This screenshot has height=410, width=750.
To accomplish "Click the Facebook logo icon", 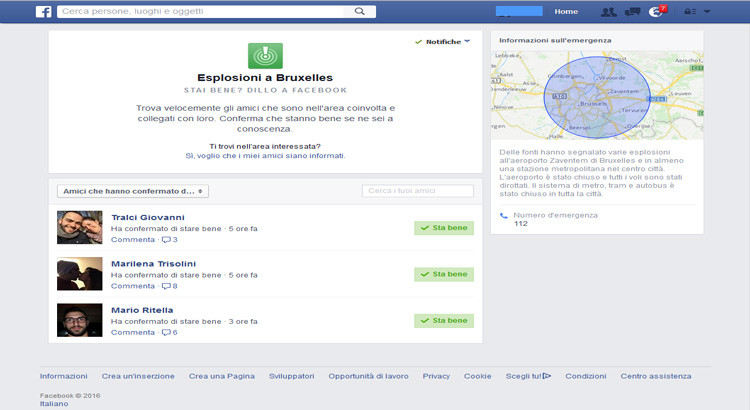I will pos(44,11).
